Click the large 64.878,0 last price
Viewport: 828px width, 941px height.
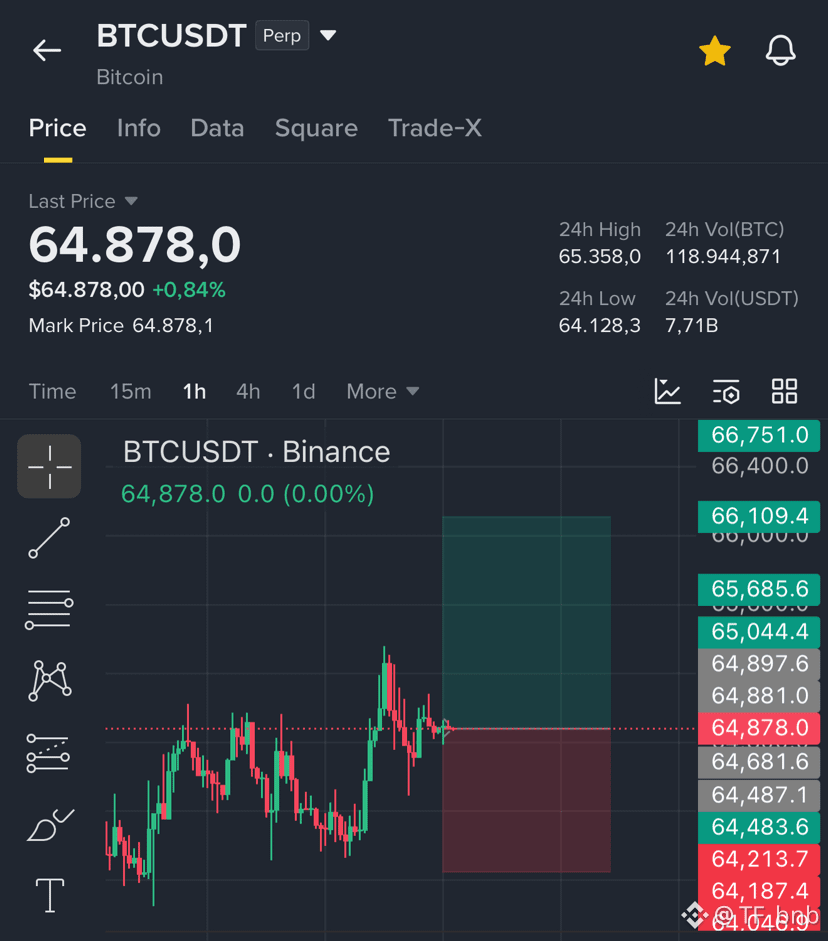(x=135, y=245)
